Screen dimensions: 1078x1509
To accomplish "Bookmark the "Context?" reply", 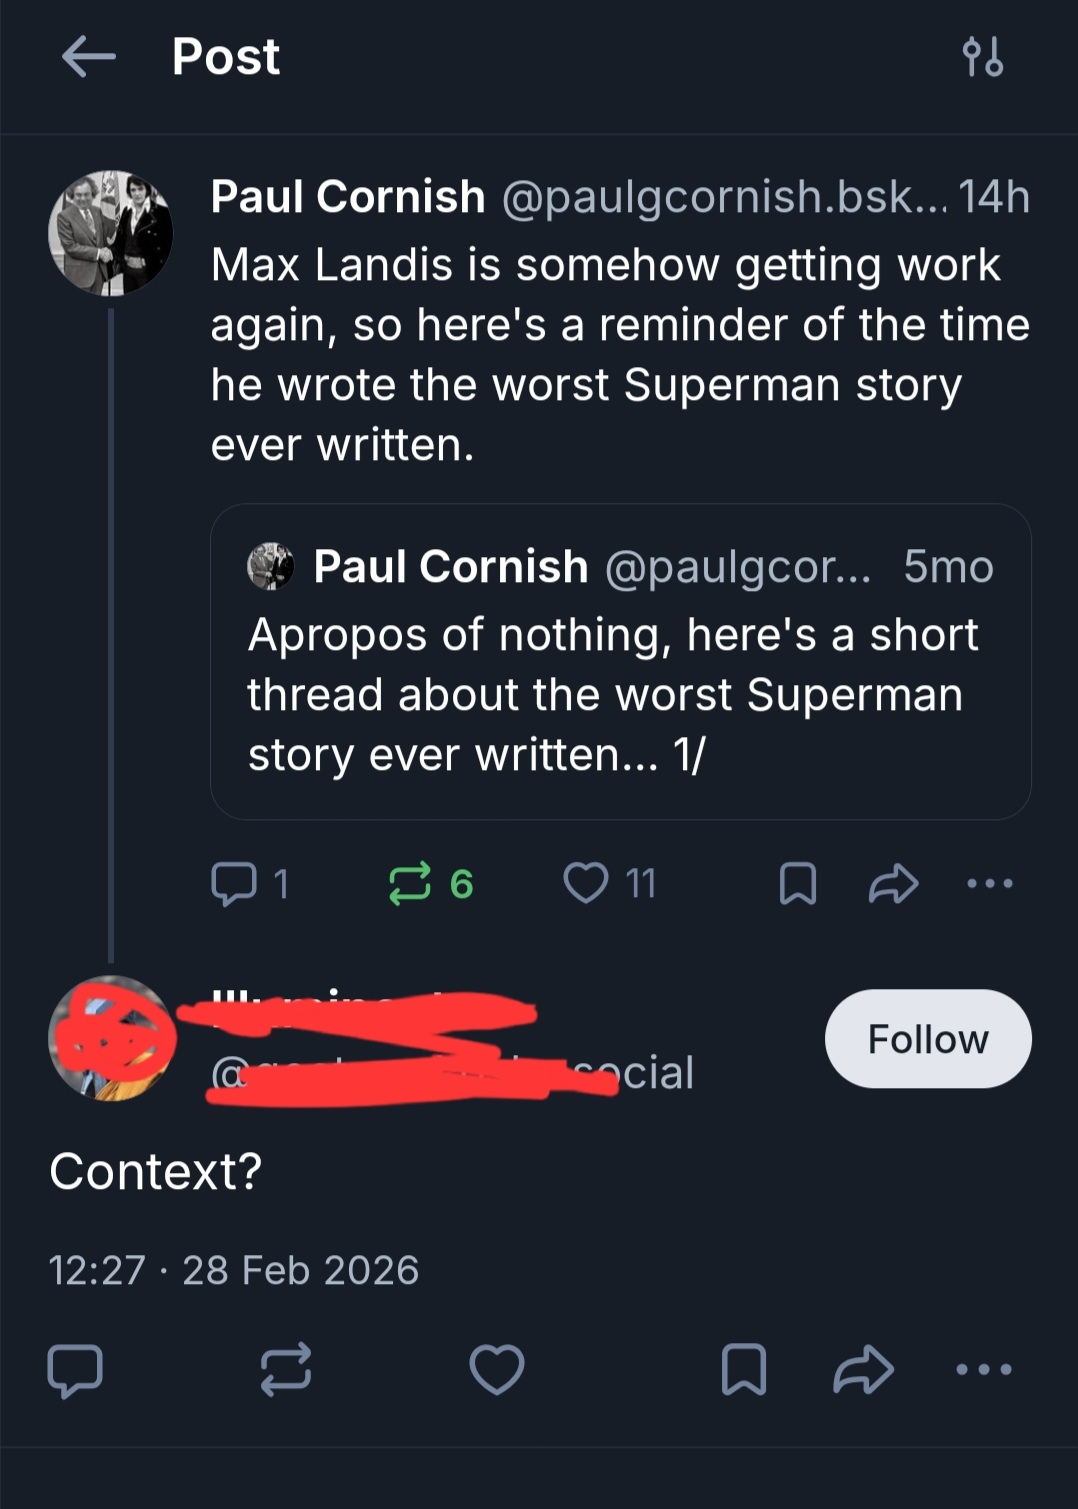I will tap(744, 1369).
